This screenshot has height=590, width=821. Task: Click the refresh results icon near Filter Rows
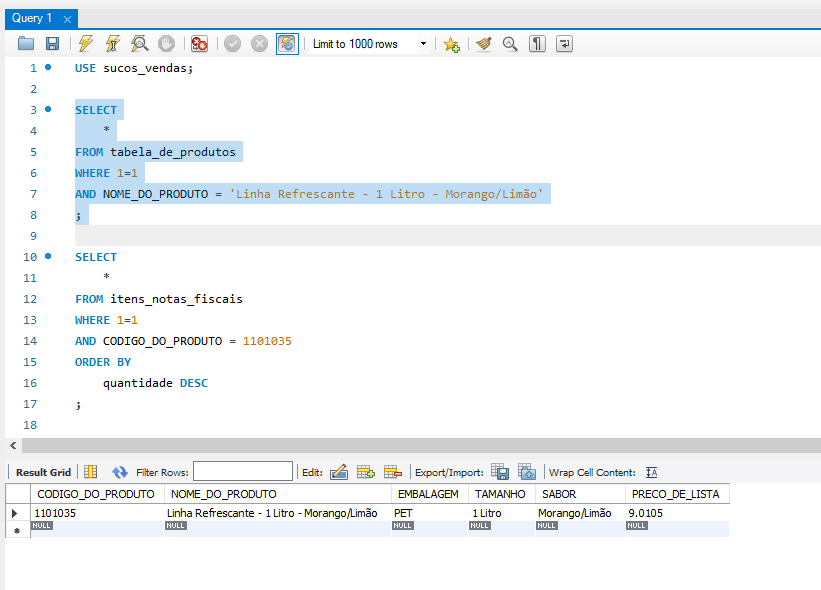click(120, 472)
